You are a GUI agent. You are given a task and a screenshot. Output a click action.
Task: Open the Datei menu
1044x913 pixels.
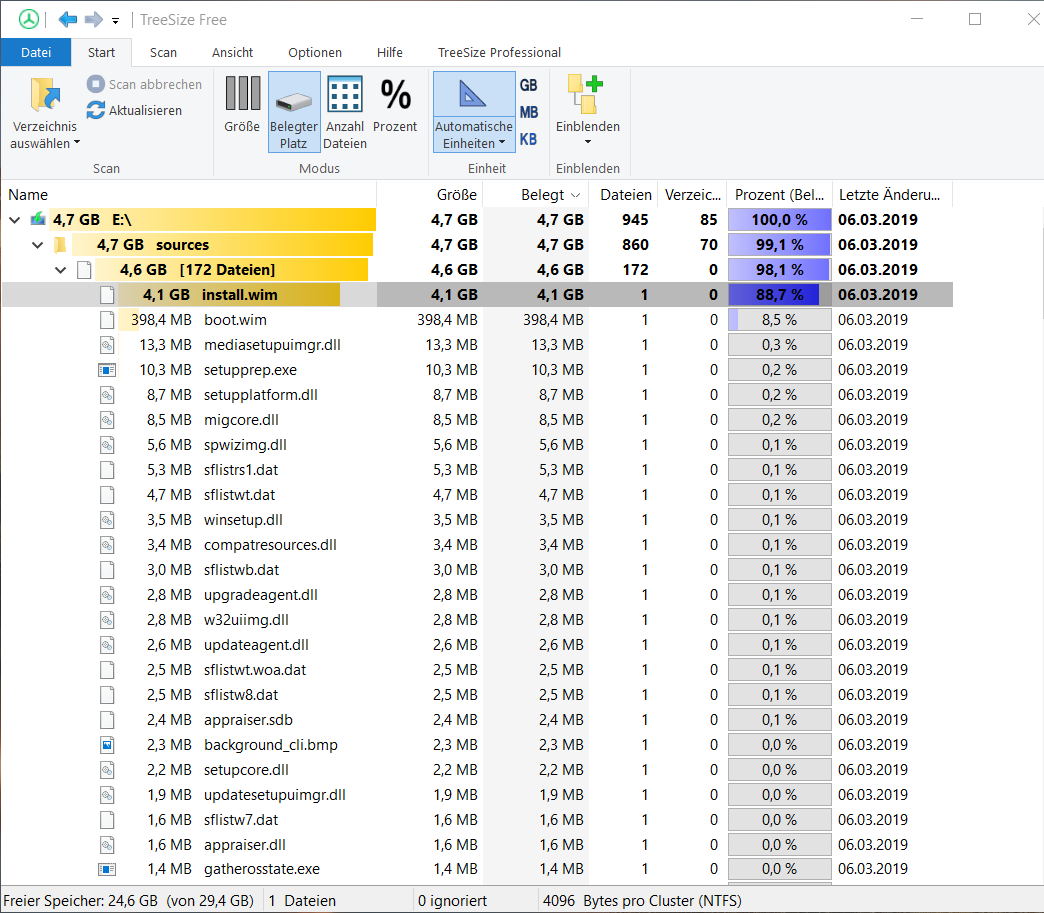(36, 52)
